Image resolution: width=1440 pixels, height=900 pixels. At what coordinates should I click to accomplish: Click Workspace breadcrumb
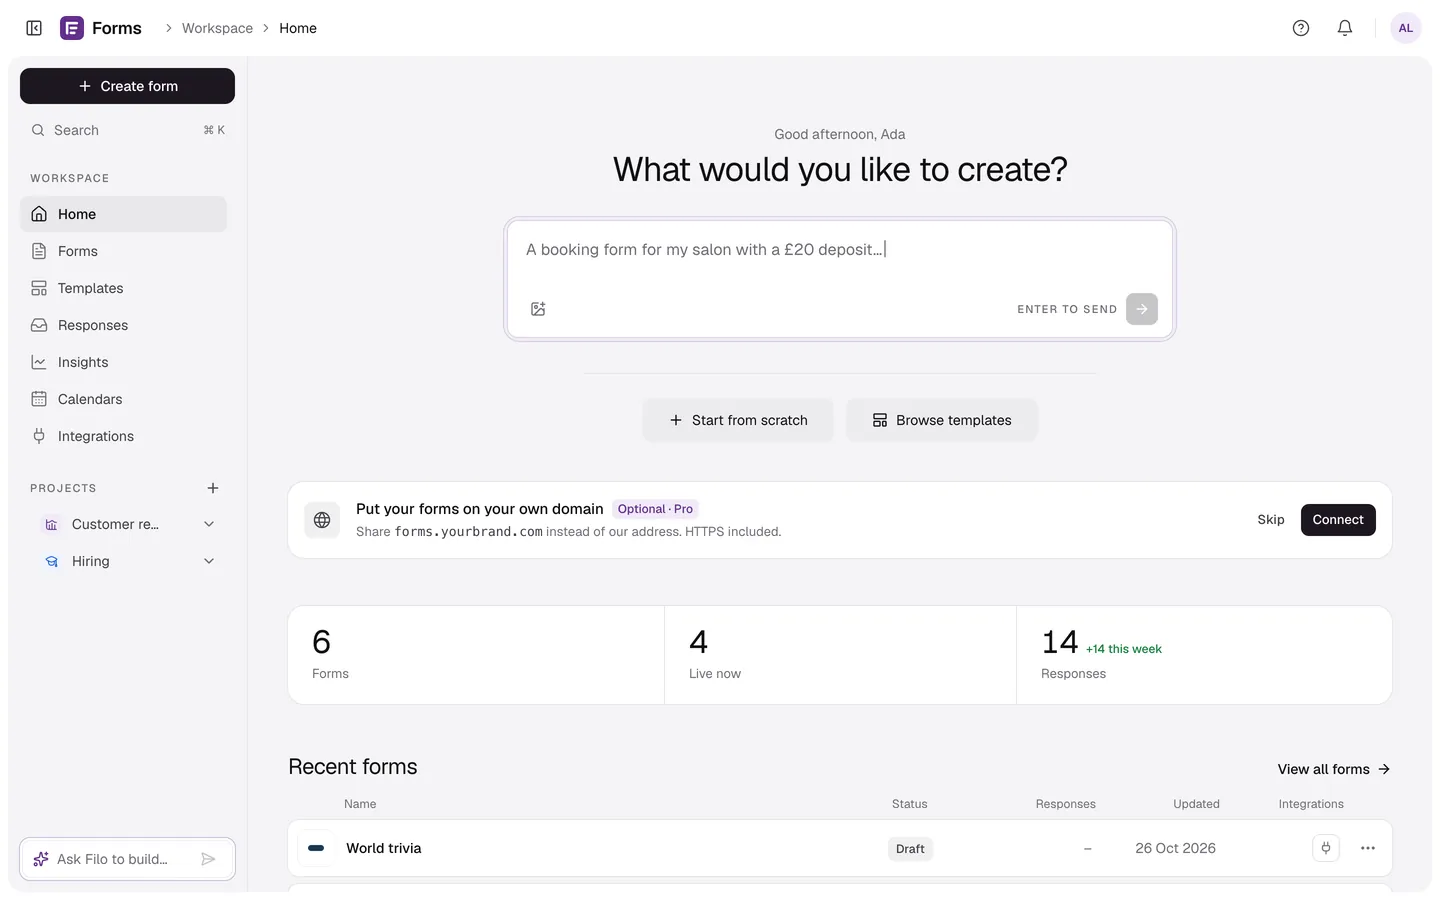tap(217, 28)
